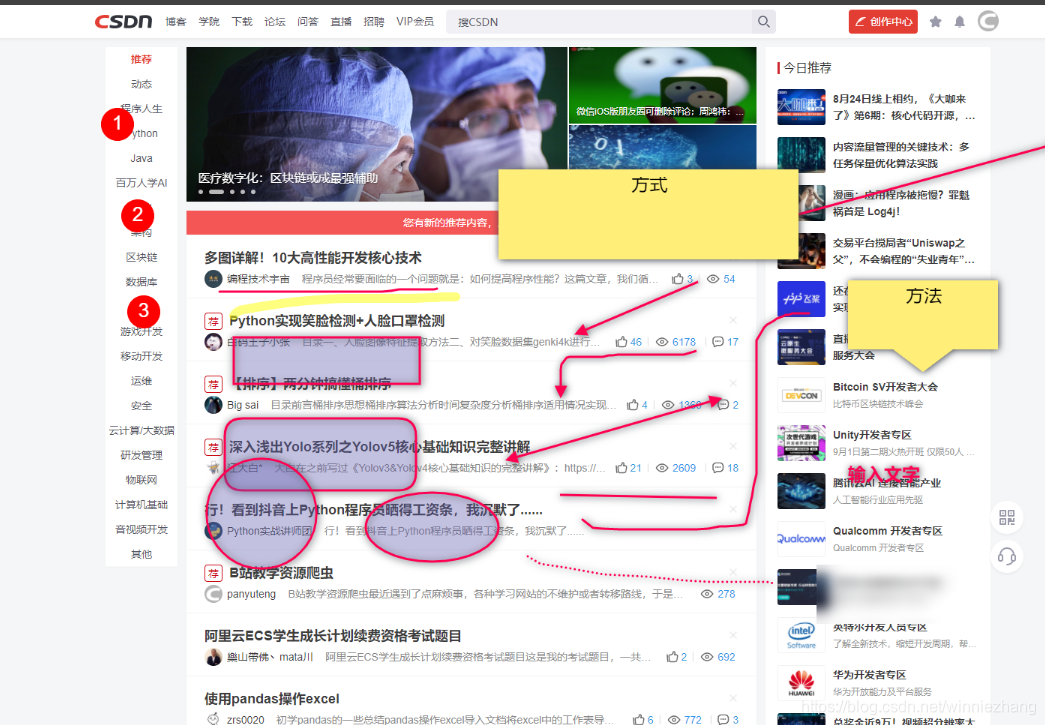Open VIP会员 in the top navigation
This screenshot has height=725, width=1045.
tap(415, 21)
